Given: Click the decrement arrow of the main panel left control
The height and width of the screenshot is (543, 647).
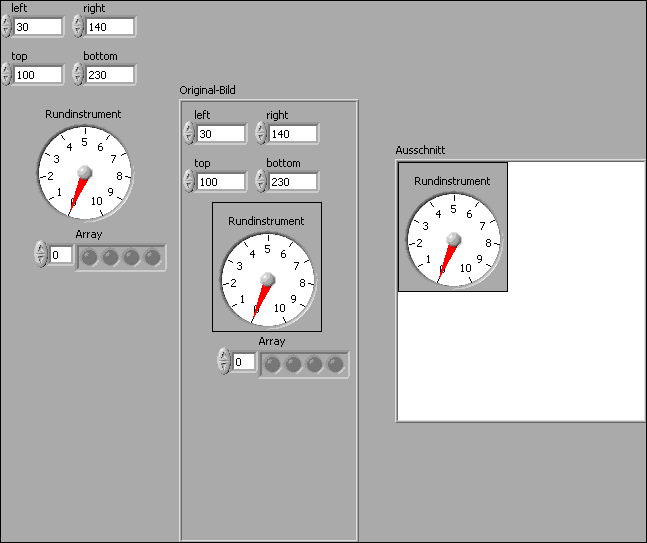Looking at the screenshot, I should click(6, 31).
